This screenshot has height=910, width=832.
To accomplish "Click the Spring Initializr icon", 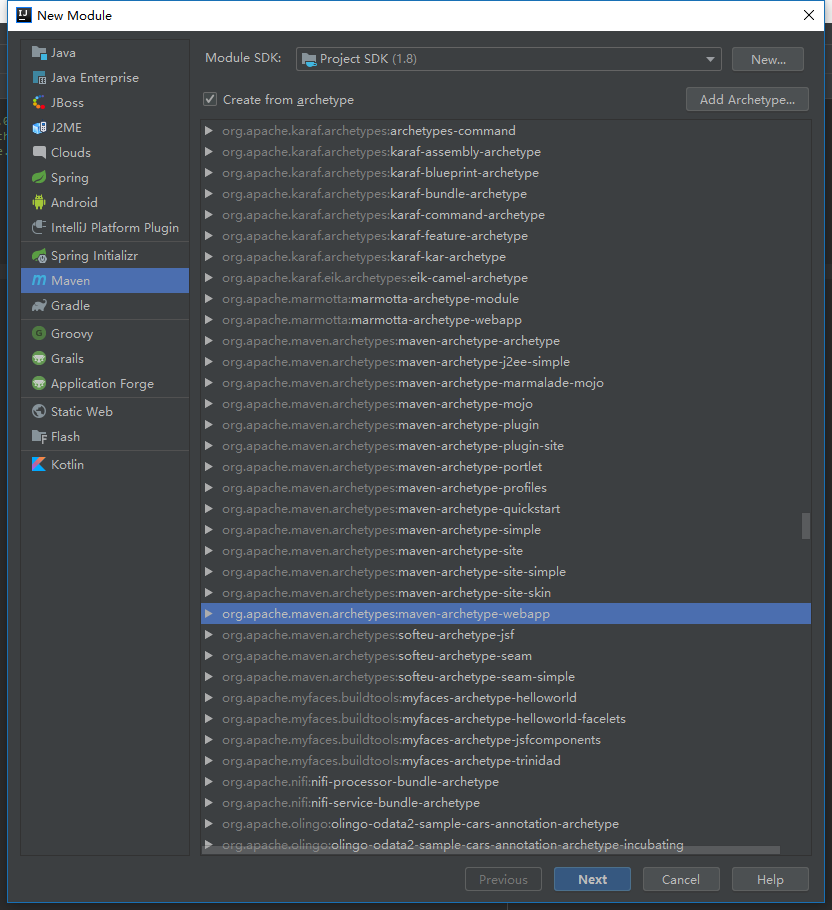I will tap(39, 255).
